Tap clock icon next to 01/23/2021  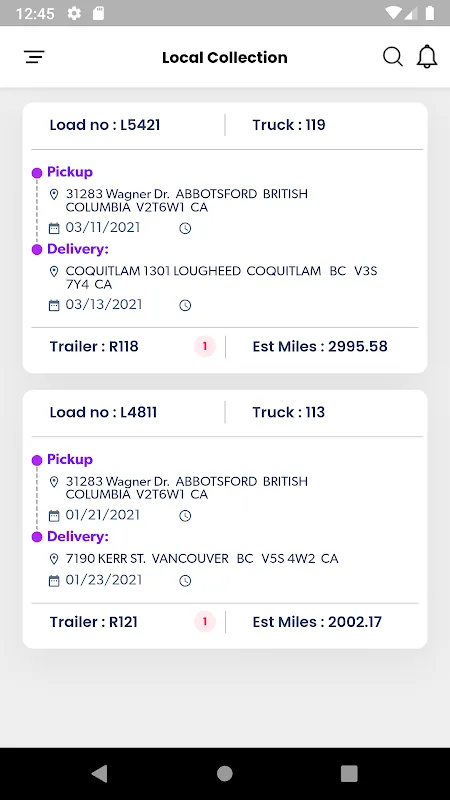(x=185, y=581)
